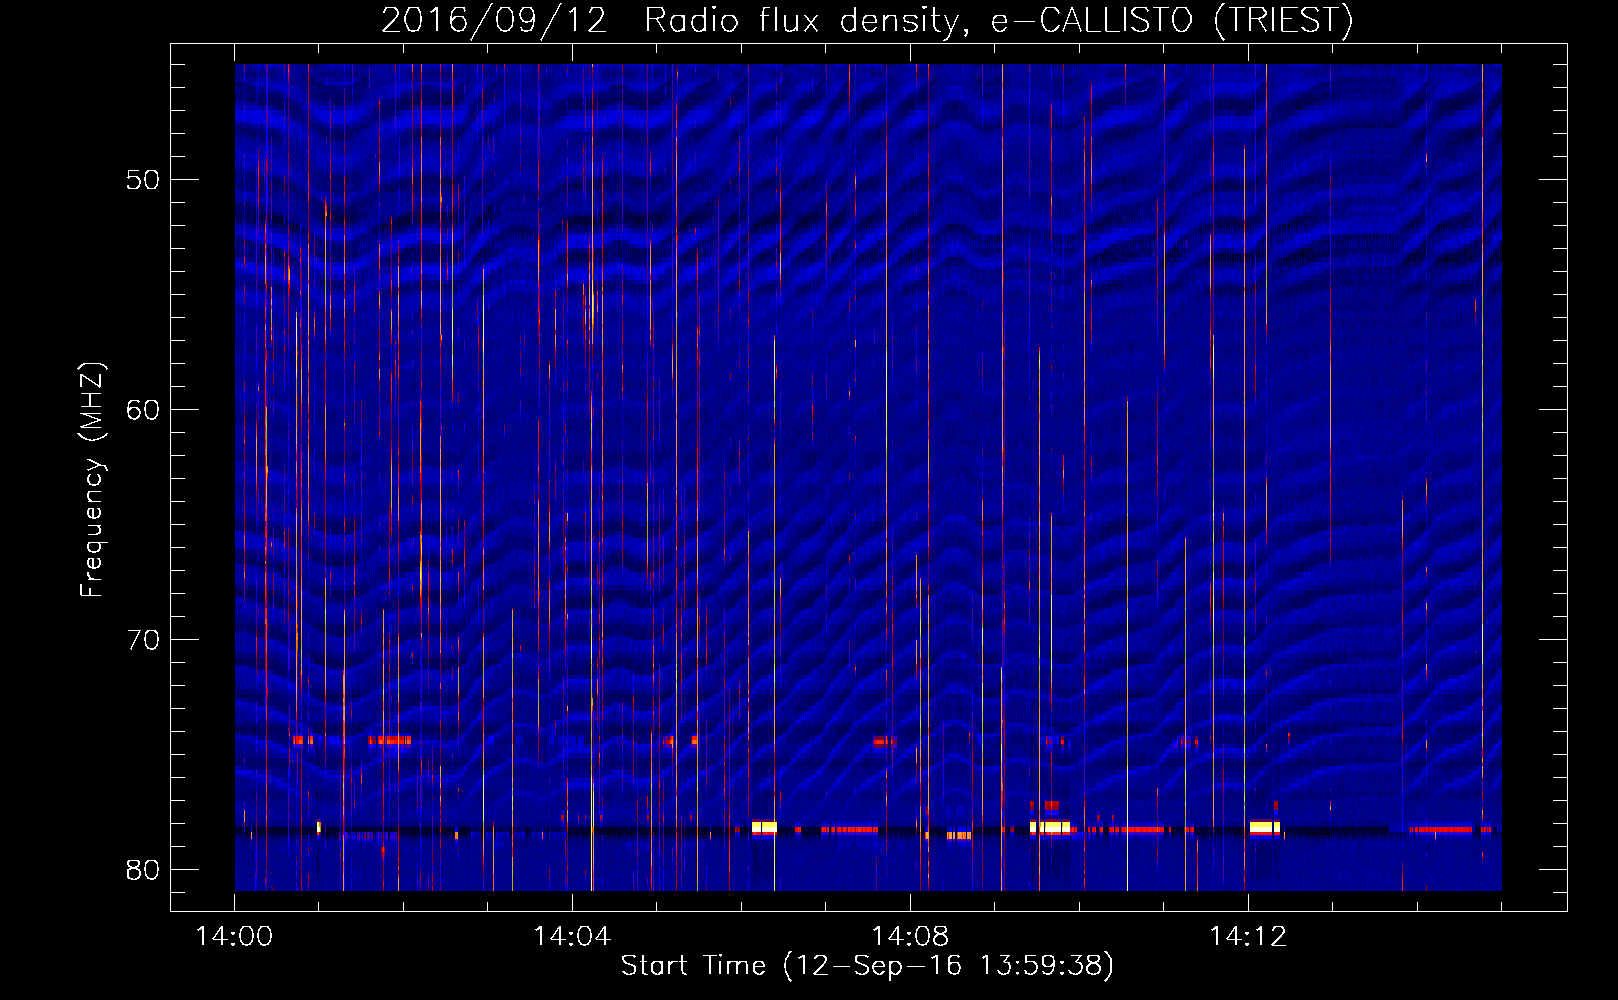
Task: Click the 80 frequency tick label
Action: click(x=143, y=870)
